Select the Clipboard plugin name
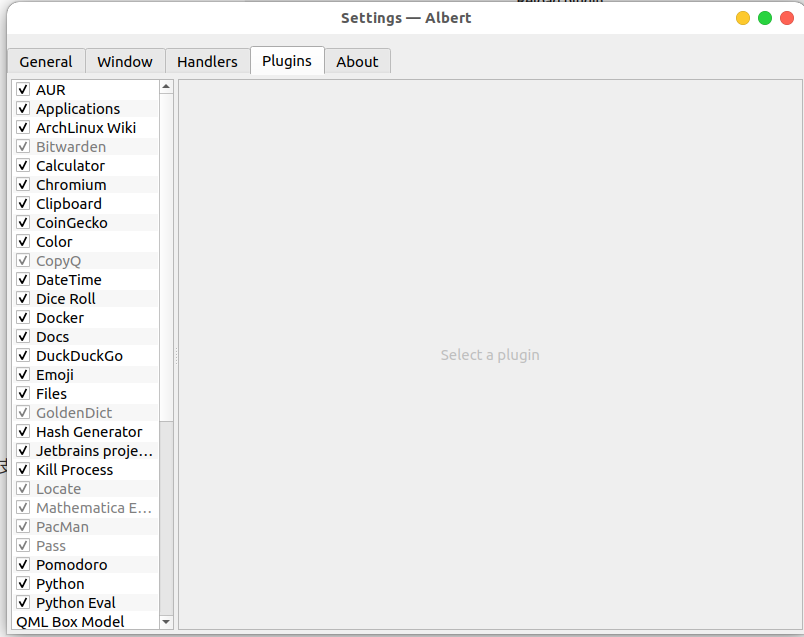Image resolution: width=804 pixels, height=637 pixels. 69,204
